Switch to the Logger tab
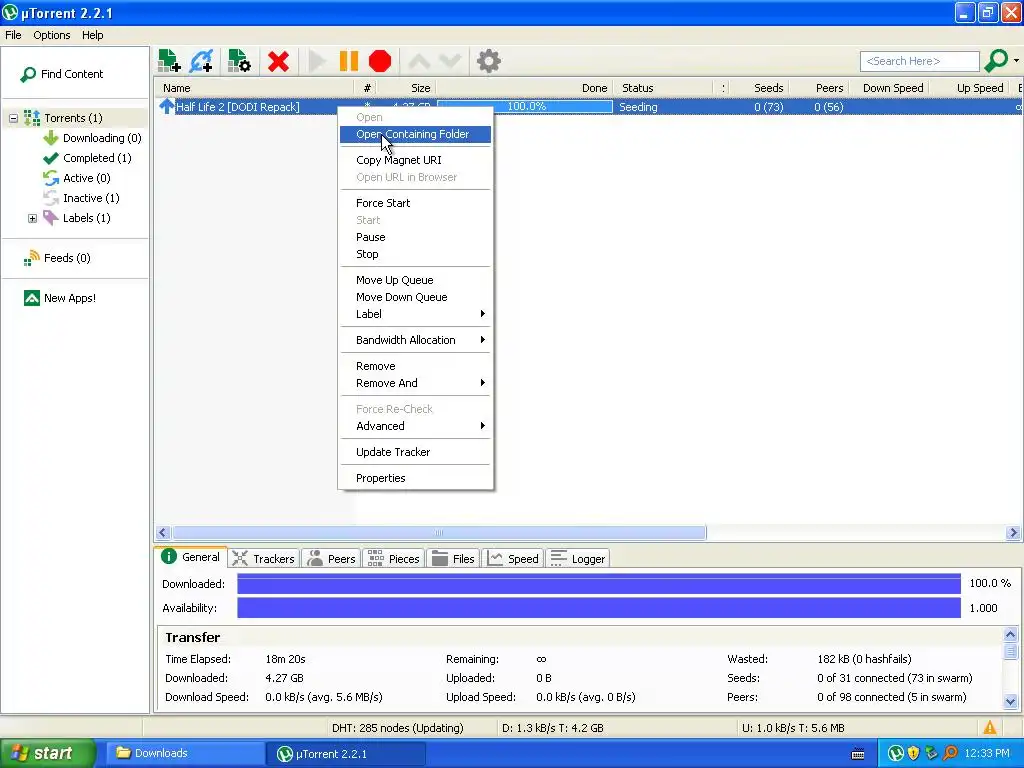The width and height of the screenshot is (1024, 768). (x=578, y=559)
